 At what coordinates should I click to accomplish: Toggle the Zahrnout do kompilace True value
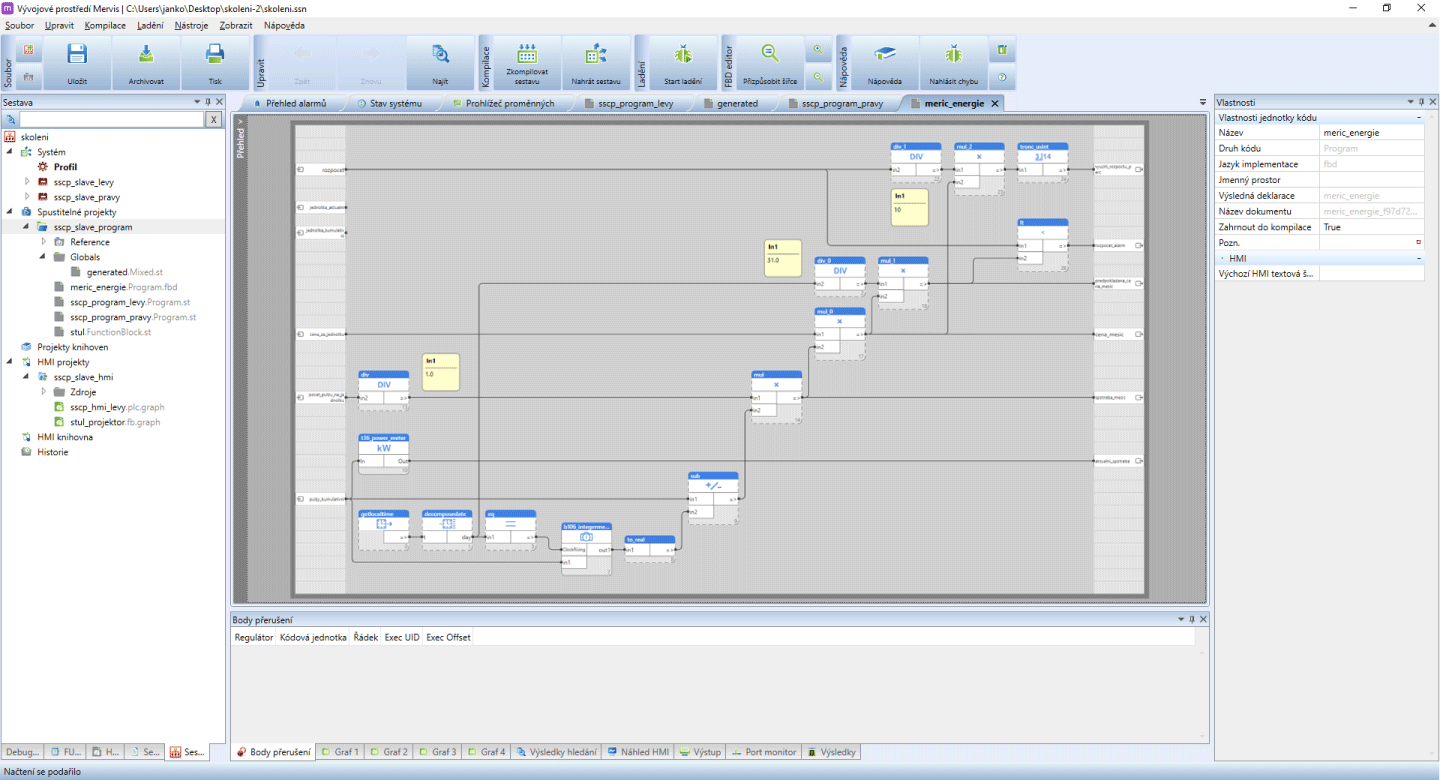(x=1371, y=227)
